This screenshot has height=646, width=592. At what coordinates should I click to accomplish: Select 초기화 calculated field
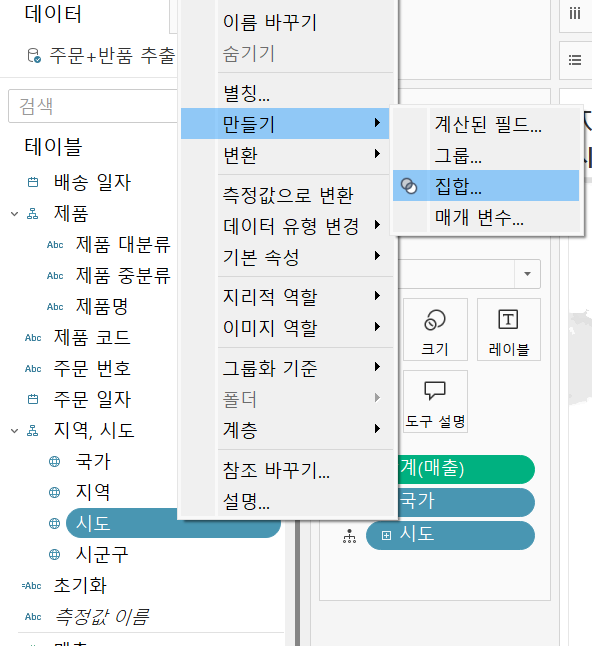pyautogui.click(x=80, y=586)
